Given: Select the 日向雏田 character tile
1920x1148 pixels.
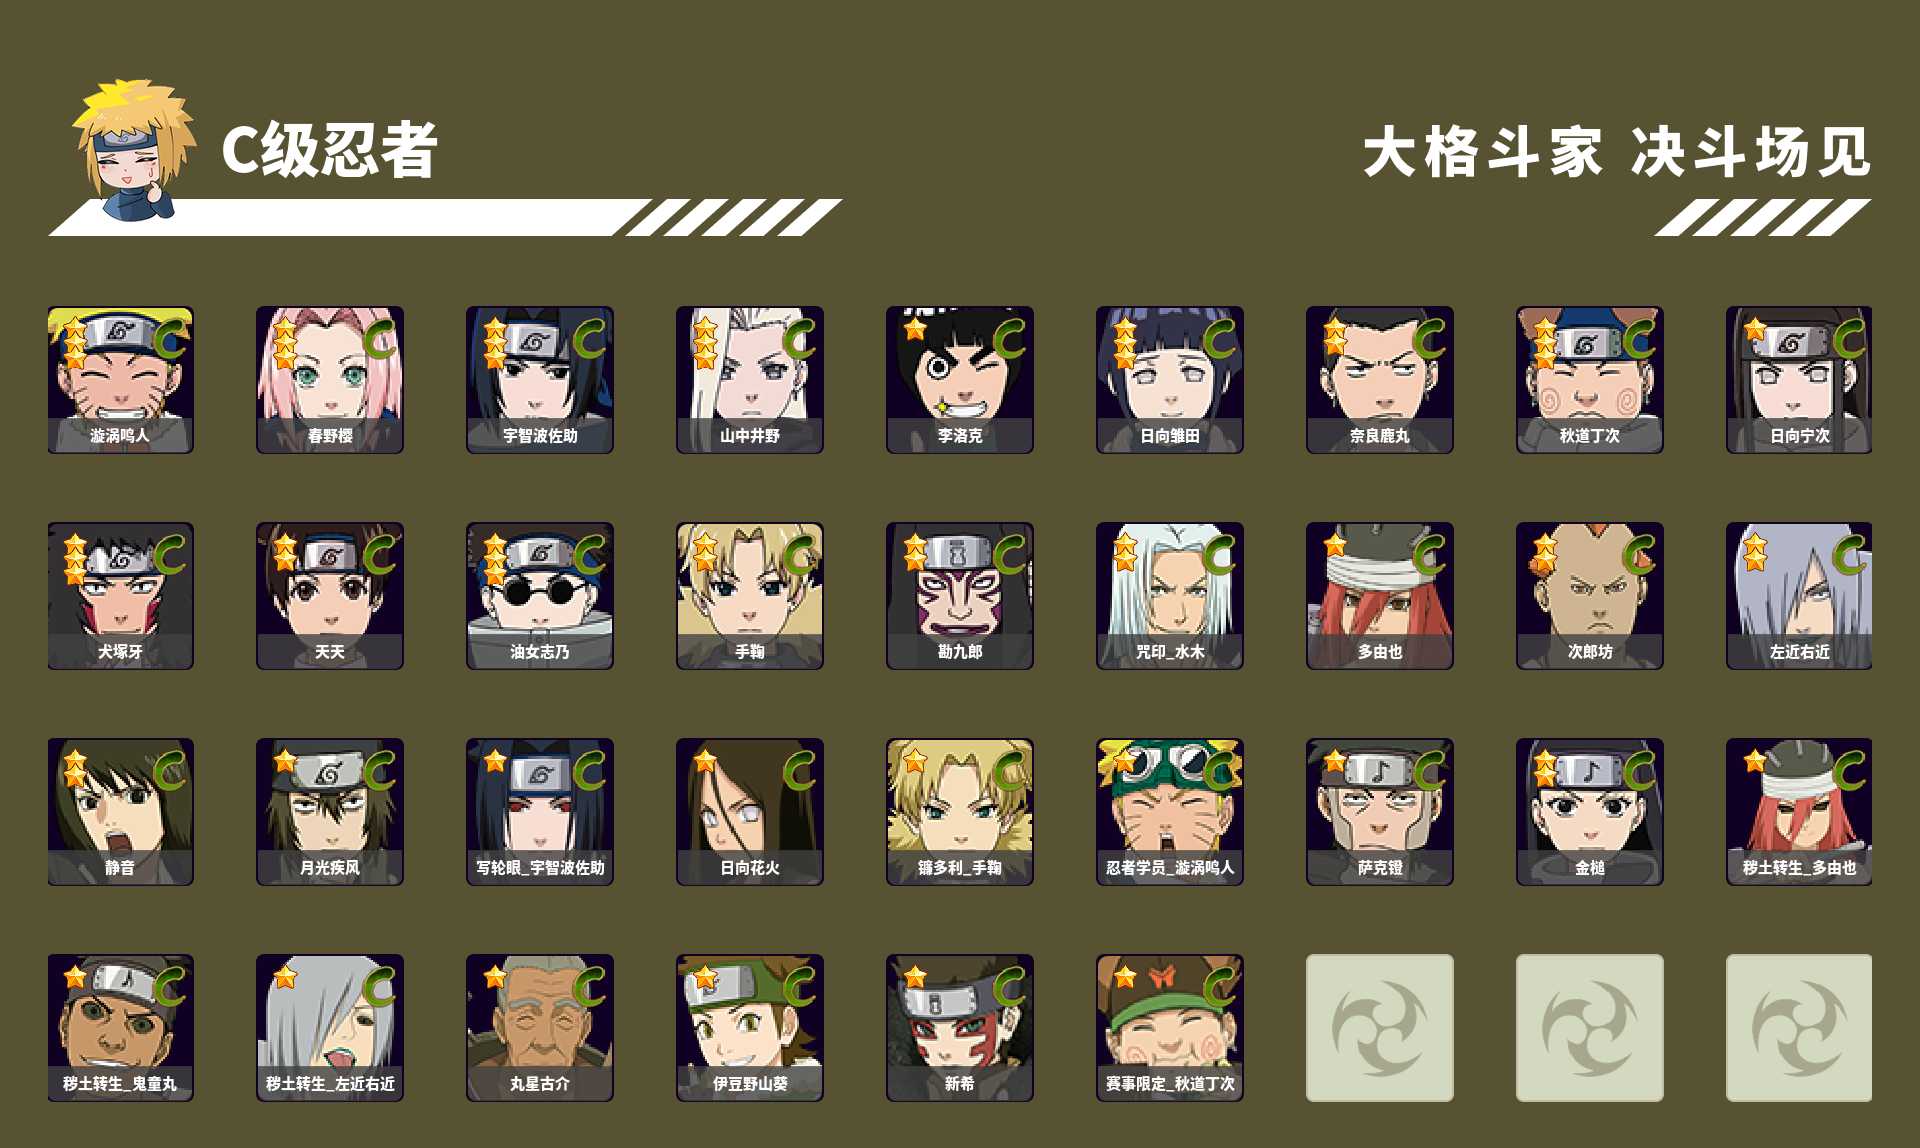Looking at the screenshot, I should point(1170,380).
